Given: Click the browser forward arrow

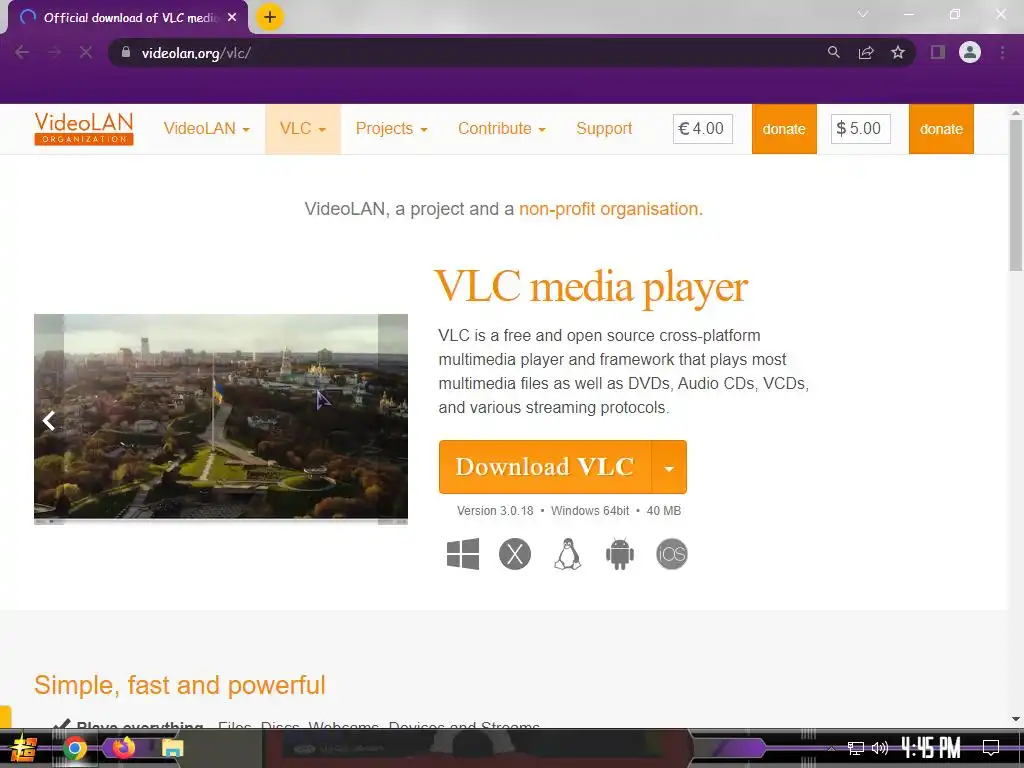Looking at the screenshot, I should click(x=54, y=52).
